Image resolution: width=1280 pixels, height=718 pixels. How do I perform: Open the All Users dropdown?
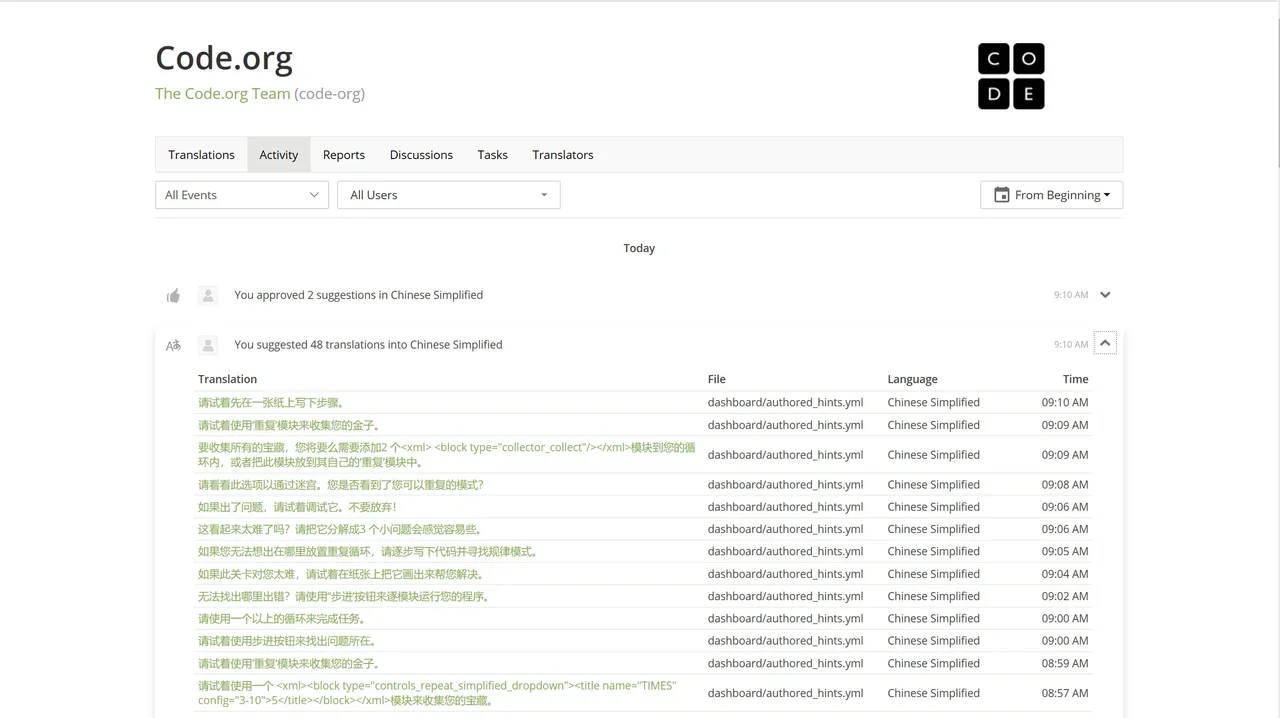(448, 195)
